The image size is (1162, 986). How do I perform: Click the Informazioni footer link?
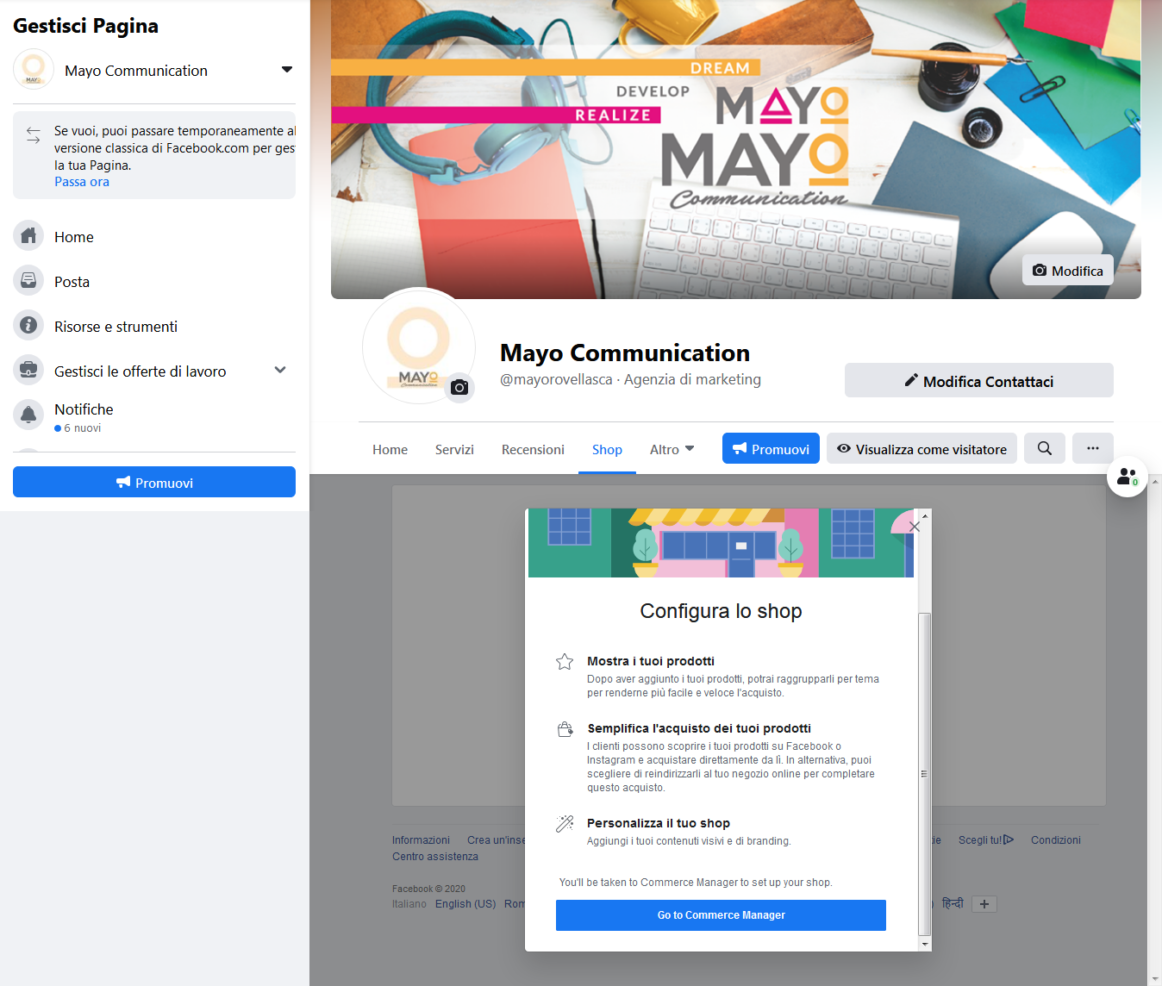coord(421,840)
